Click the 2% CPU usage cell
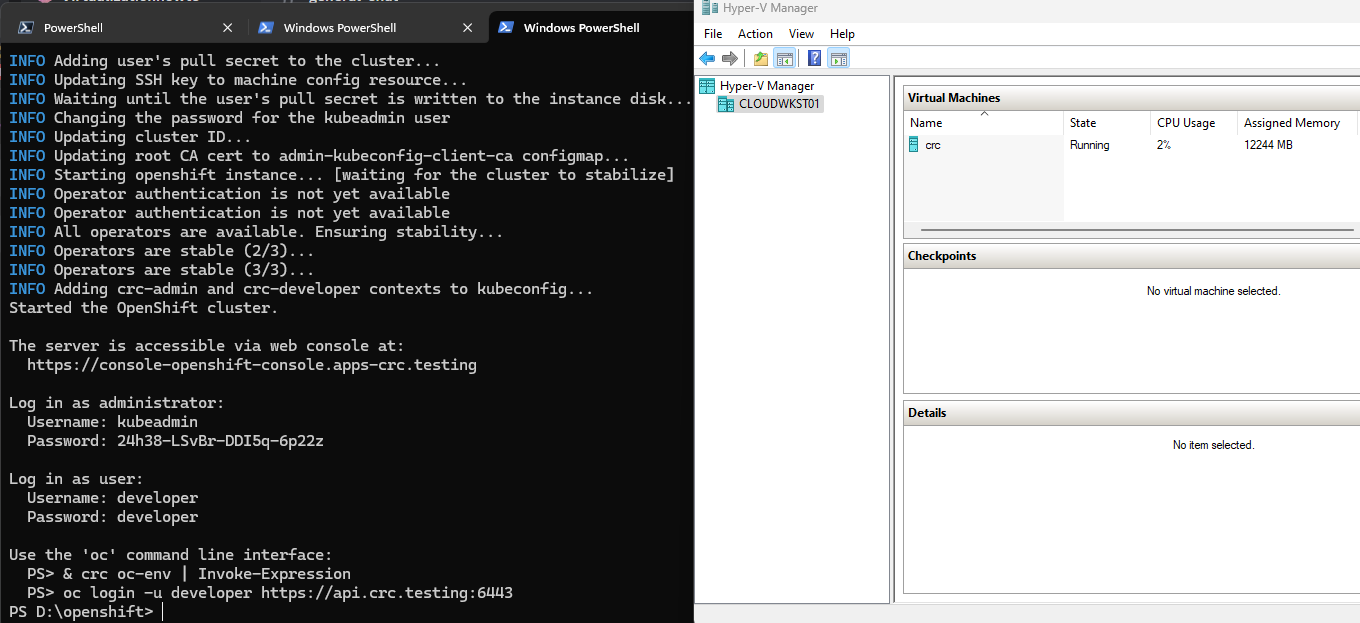Screen dimensions: 1360x623 (x=1164, y=145)
